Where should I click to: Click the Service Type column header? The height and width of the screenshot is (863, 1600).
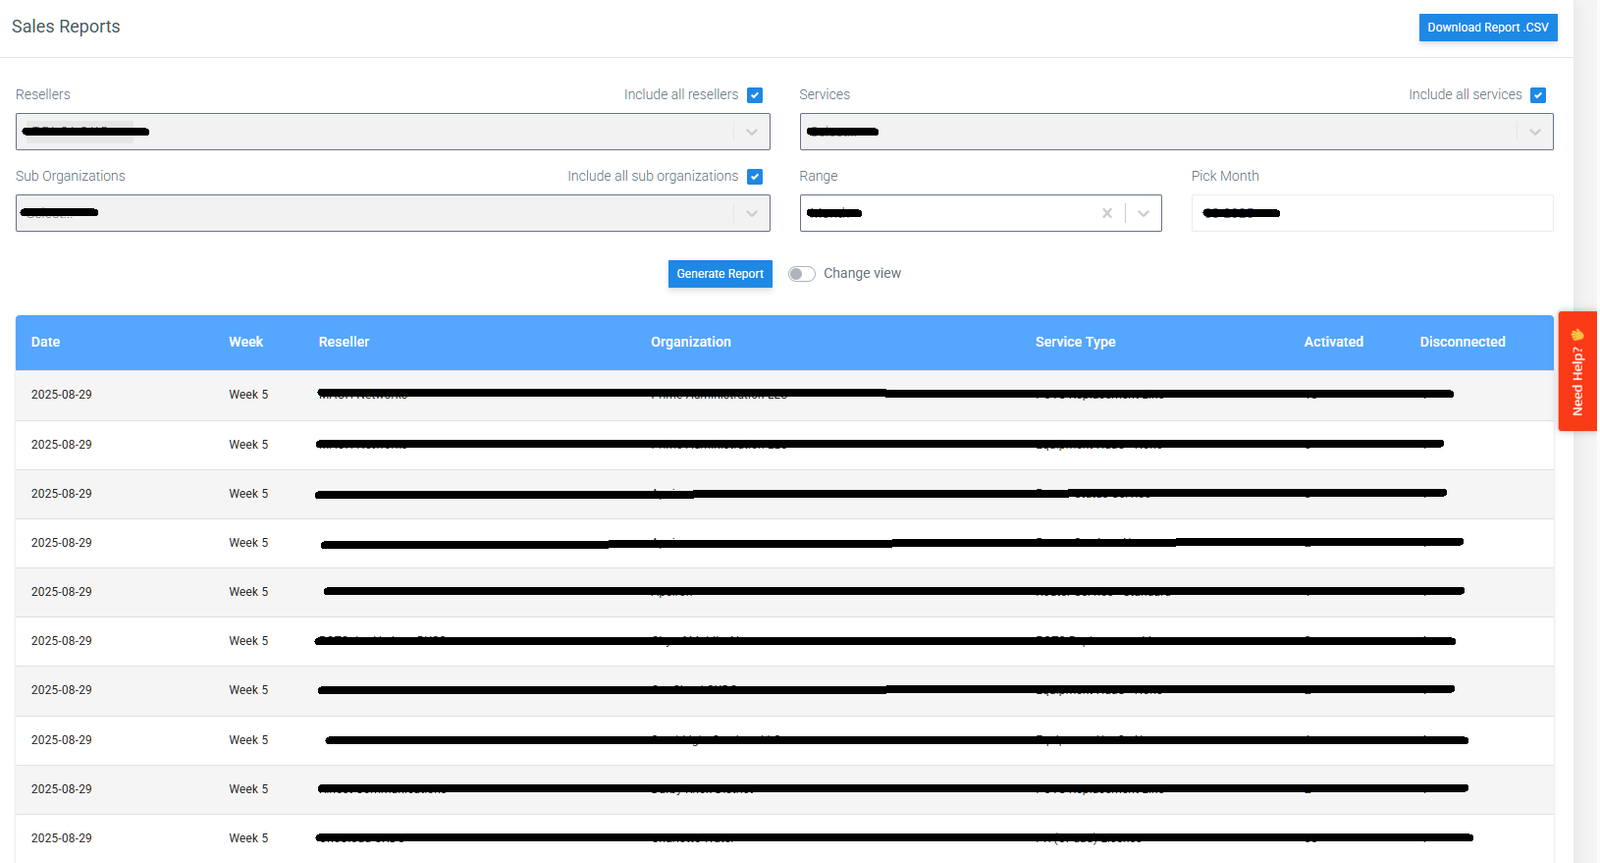coord(1075,342)
